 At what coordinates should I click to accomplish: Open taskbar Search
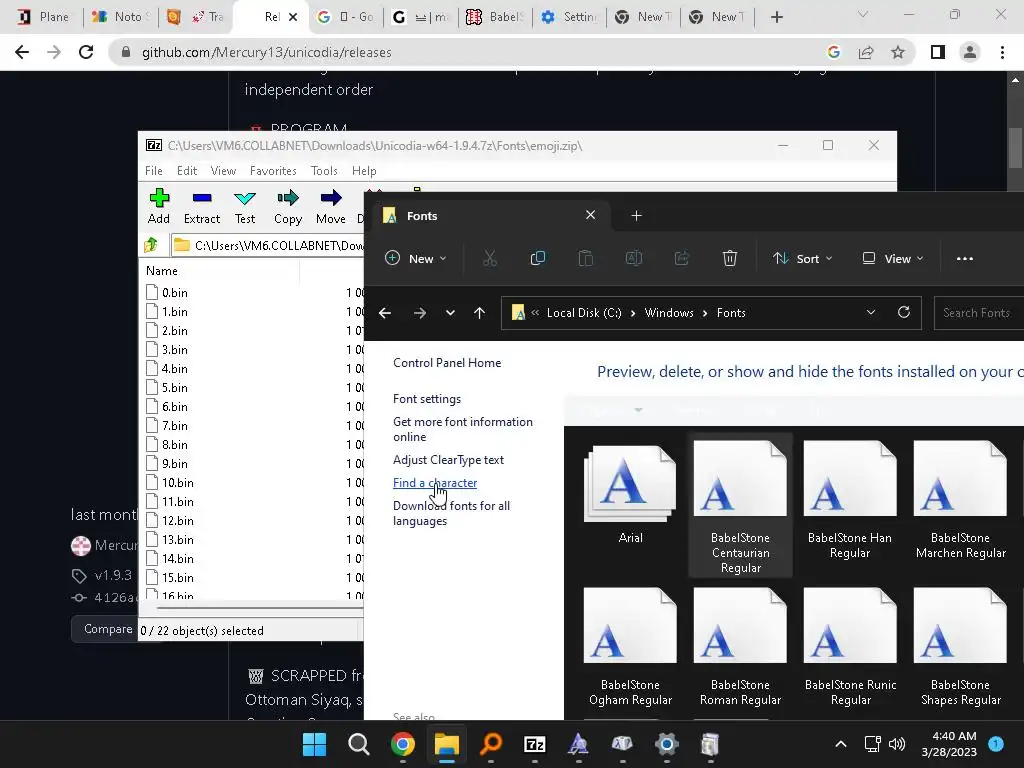[x=359, y=744]
